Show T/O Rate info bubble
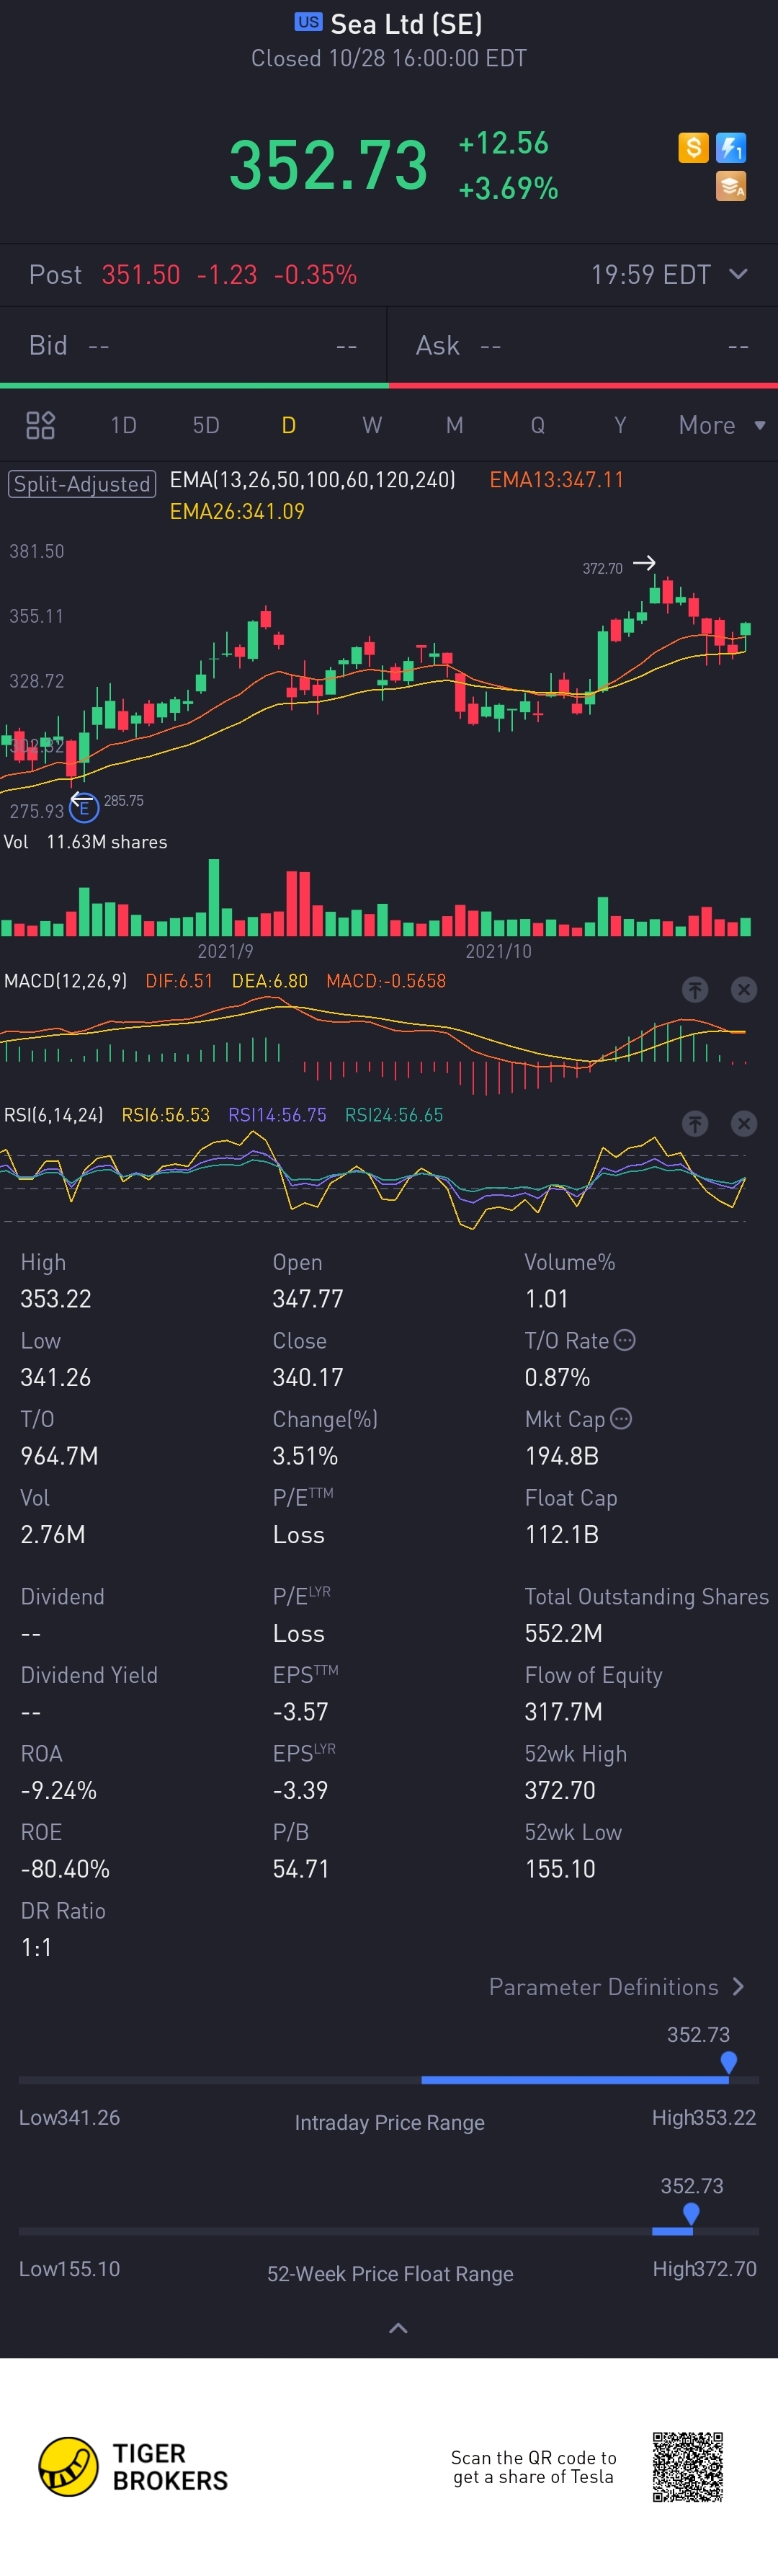 tap(625, 1340)
